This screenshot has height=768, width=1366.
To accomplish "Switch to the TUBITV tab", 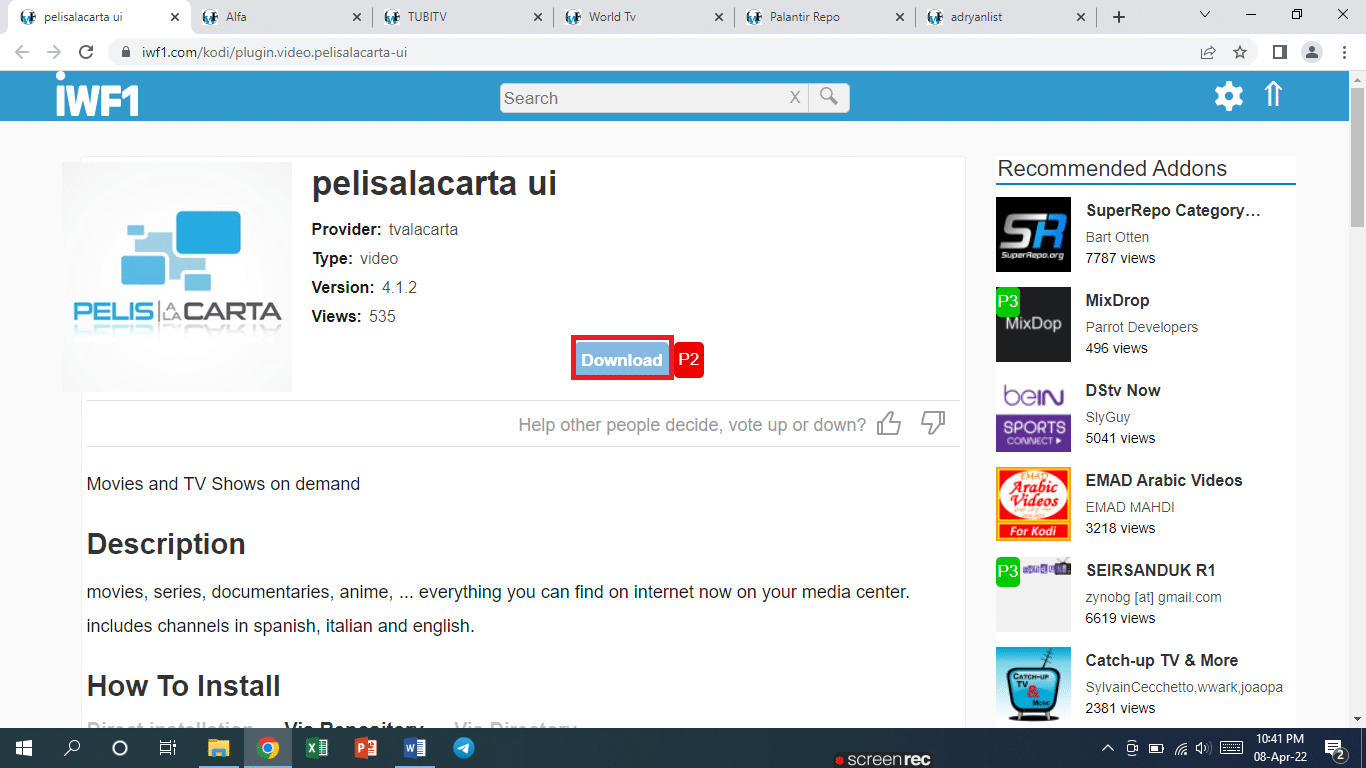I will point(461,17).
